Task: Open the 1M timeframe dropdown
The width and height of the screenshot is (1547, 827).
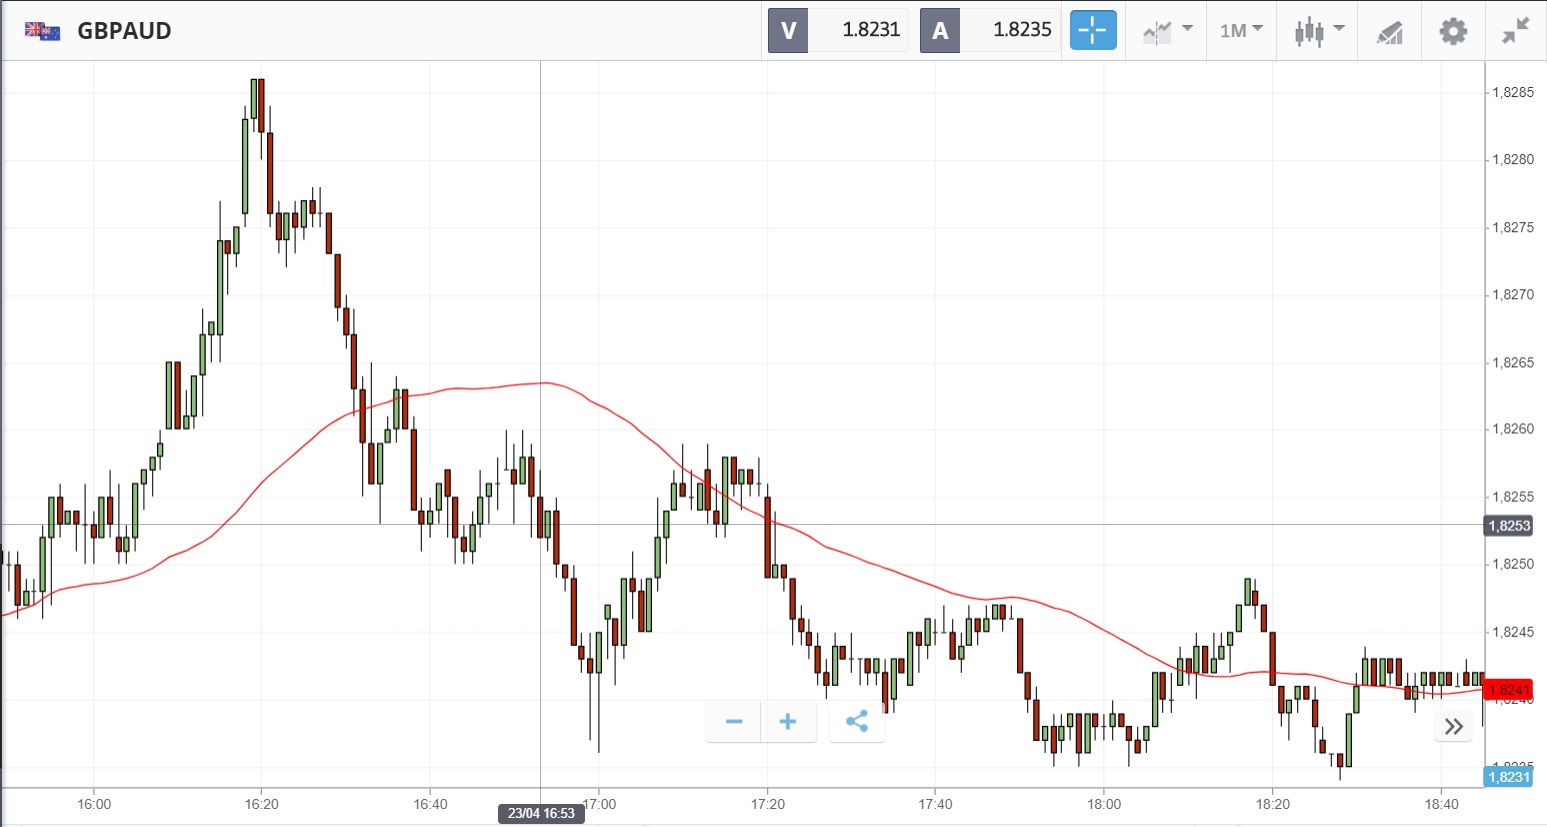Action: pyautogui.click(x=1241, y=30)
